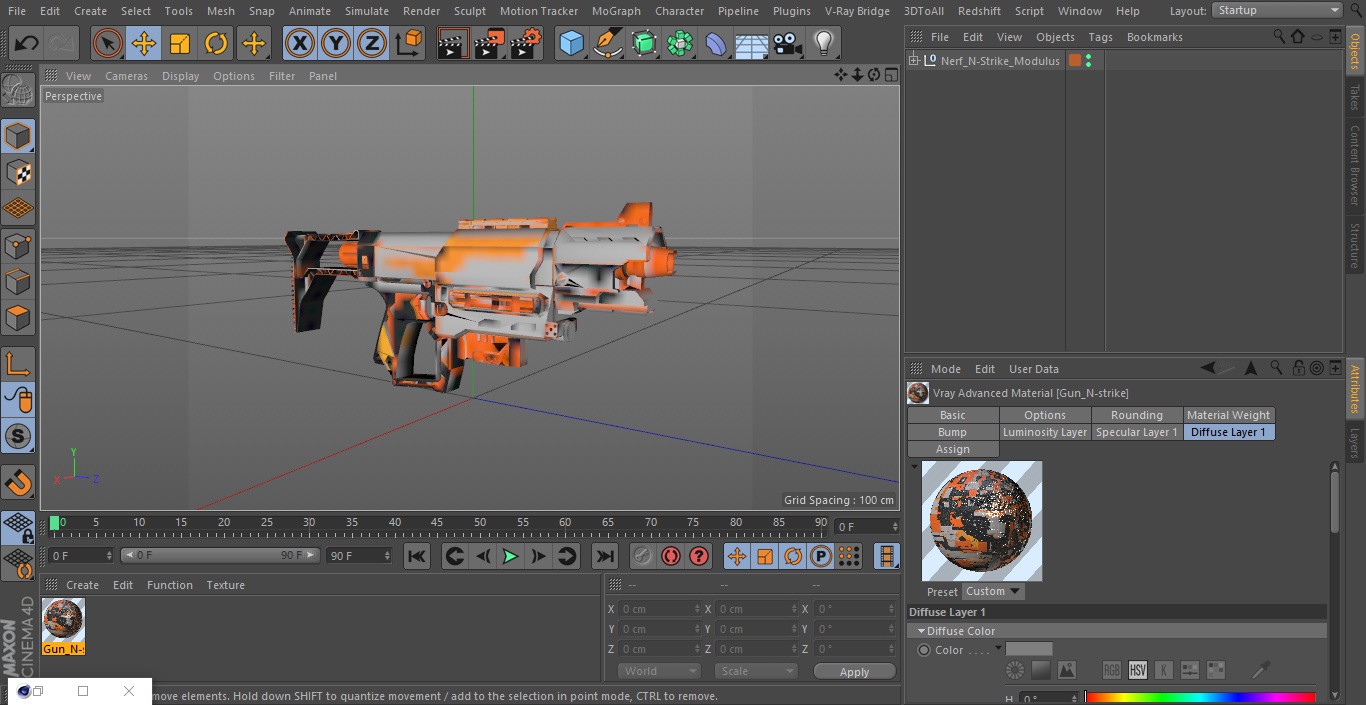
Task: Open the Preset Custom dropdown
Action: (x=993, y=591)
